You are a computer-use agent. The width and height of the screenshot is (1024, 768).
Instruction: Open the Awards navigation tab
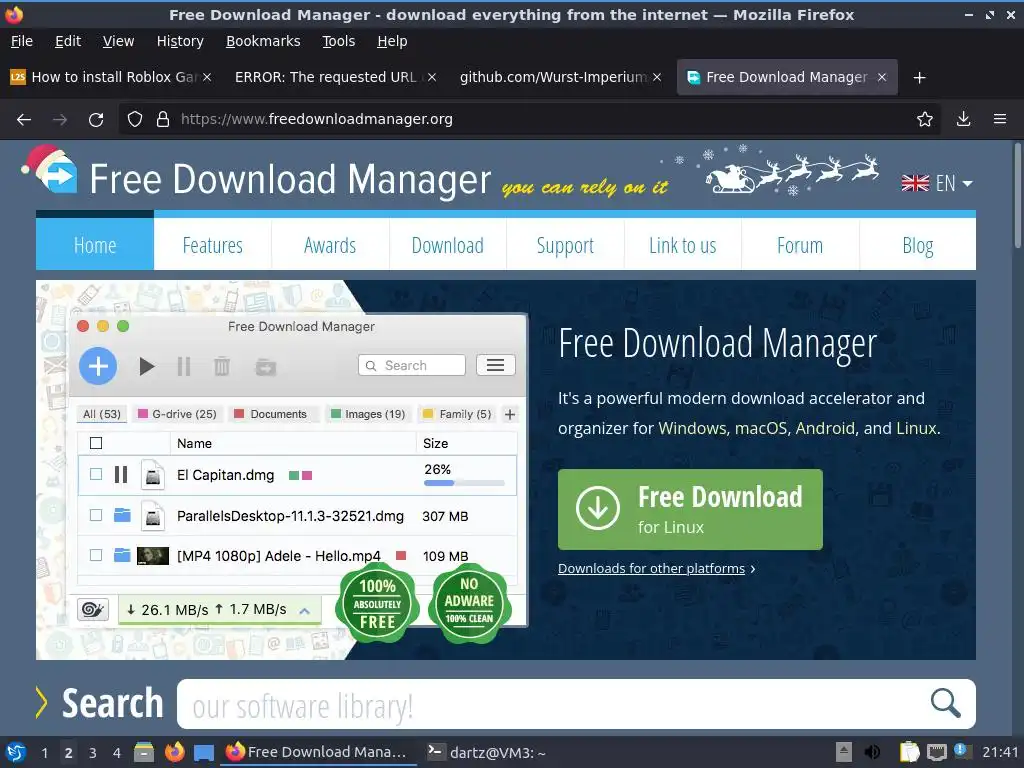click(x=330, y=245)
